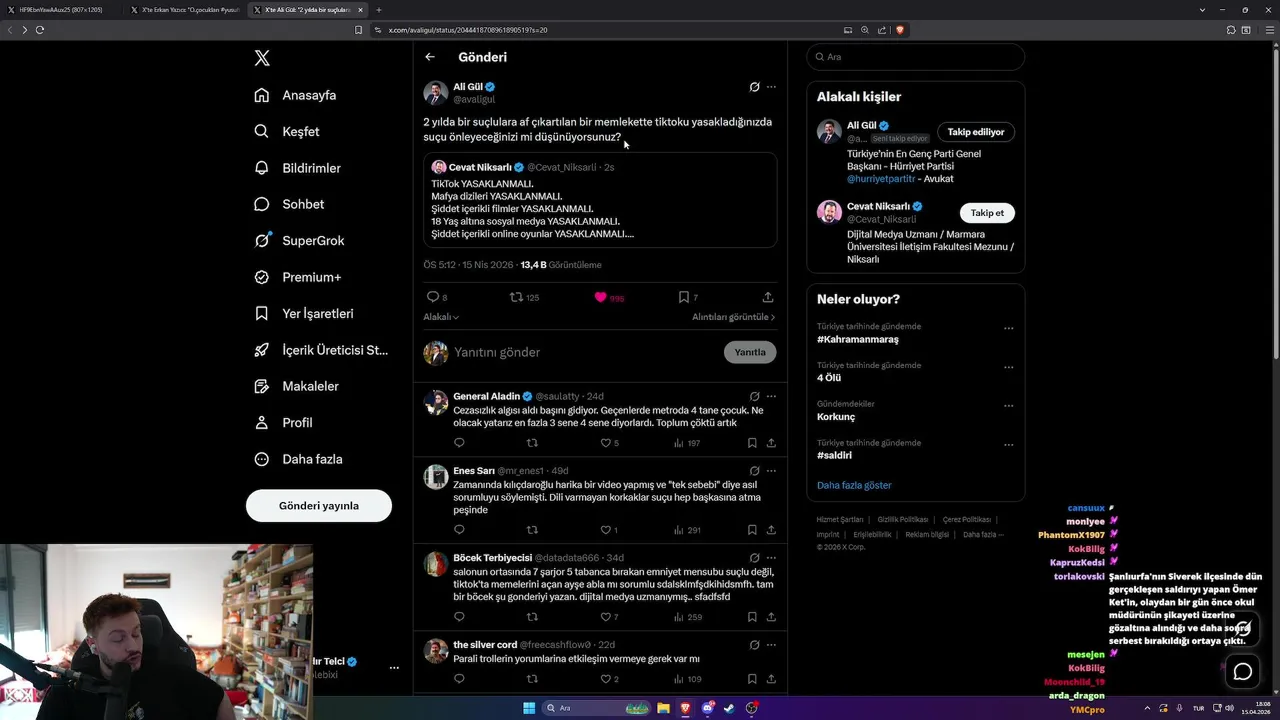Expand Daha fazla sidebar menu

point(298,459)
